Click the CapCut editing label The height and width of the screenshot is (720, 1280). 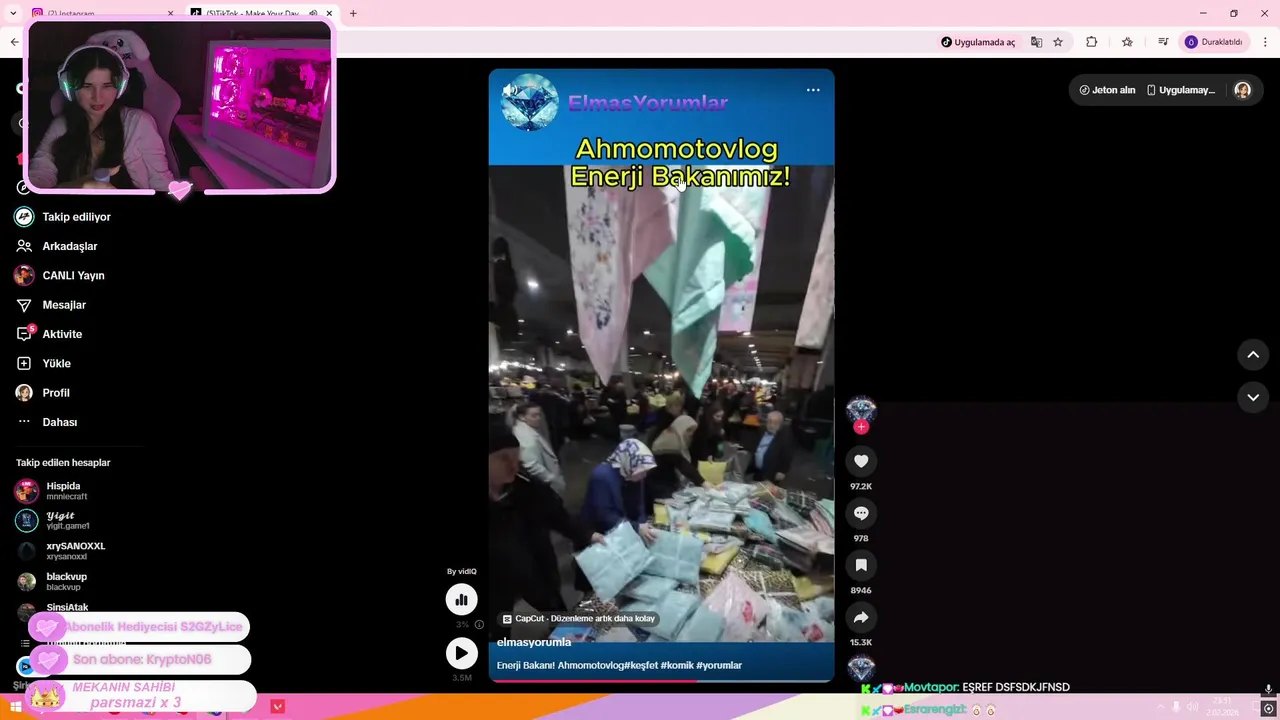click(x=579, y=619)
